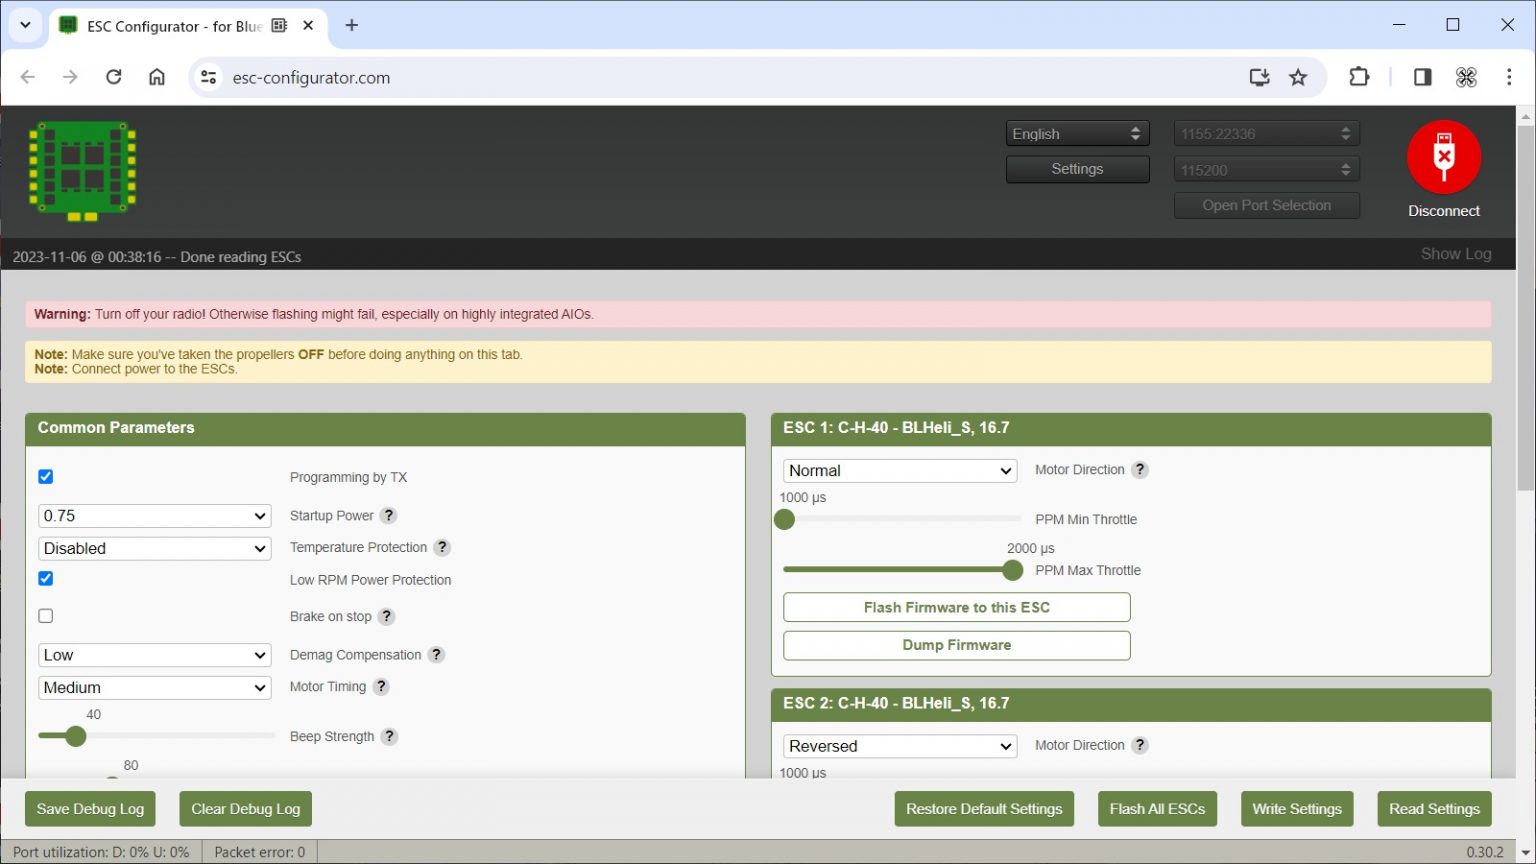Click version 0.30.2 in status bar
Viewport: 1536px width, 864px height.
[x=1485, y=852]
